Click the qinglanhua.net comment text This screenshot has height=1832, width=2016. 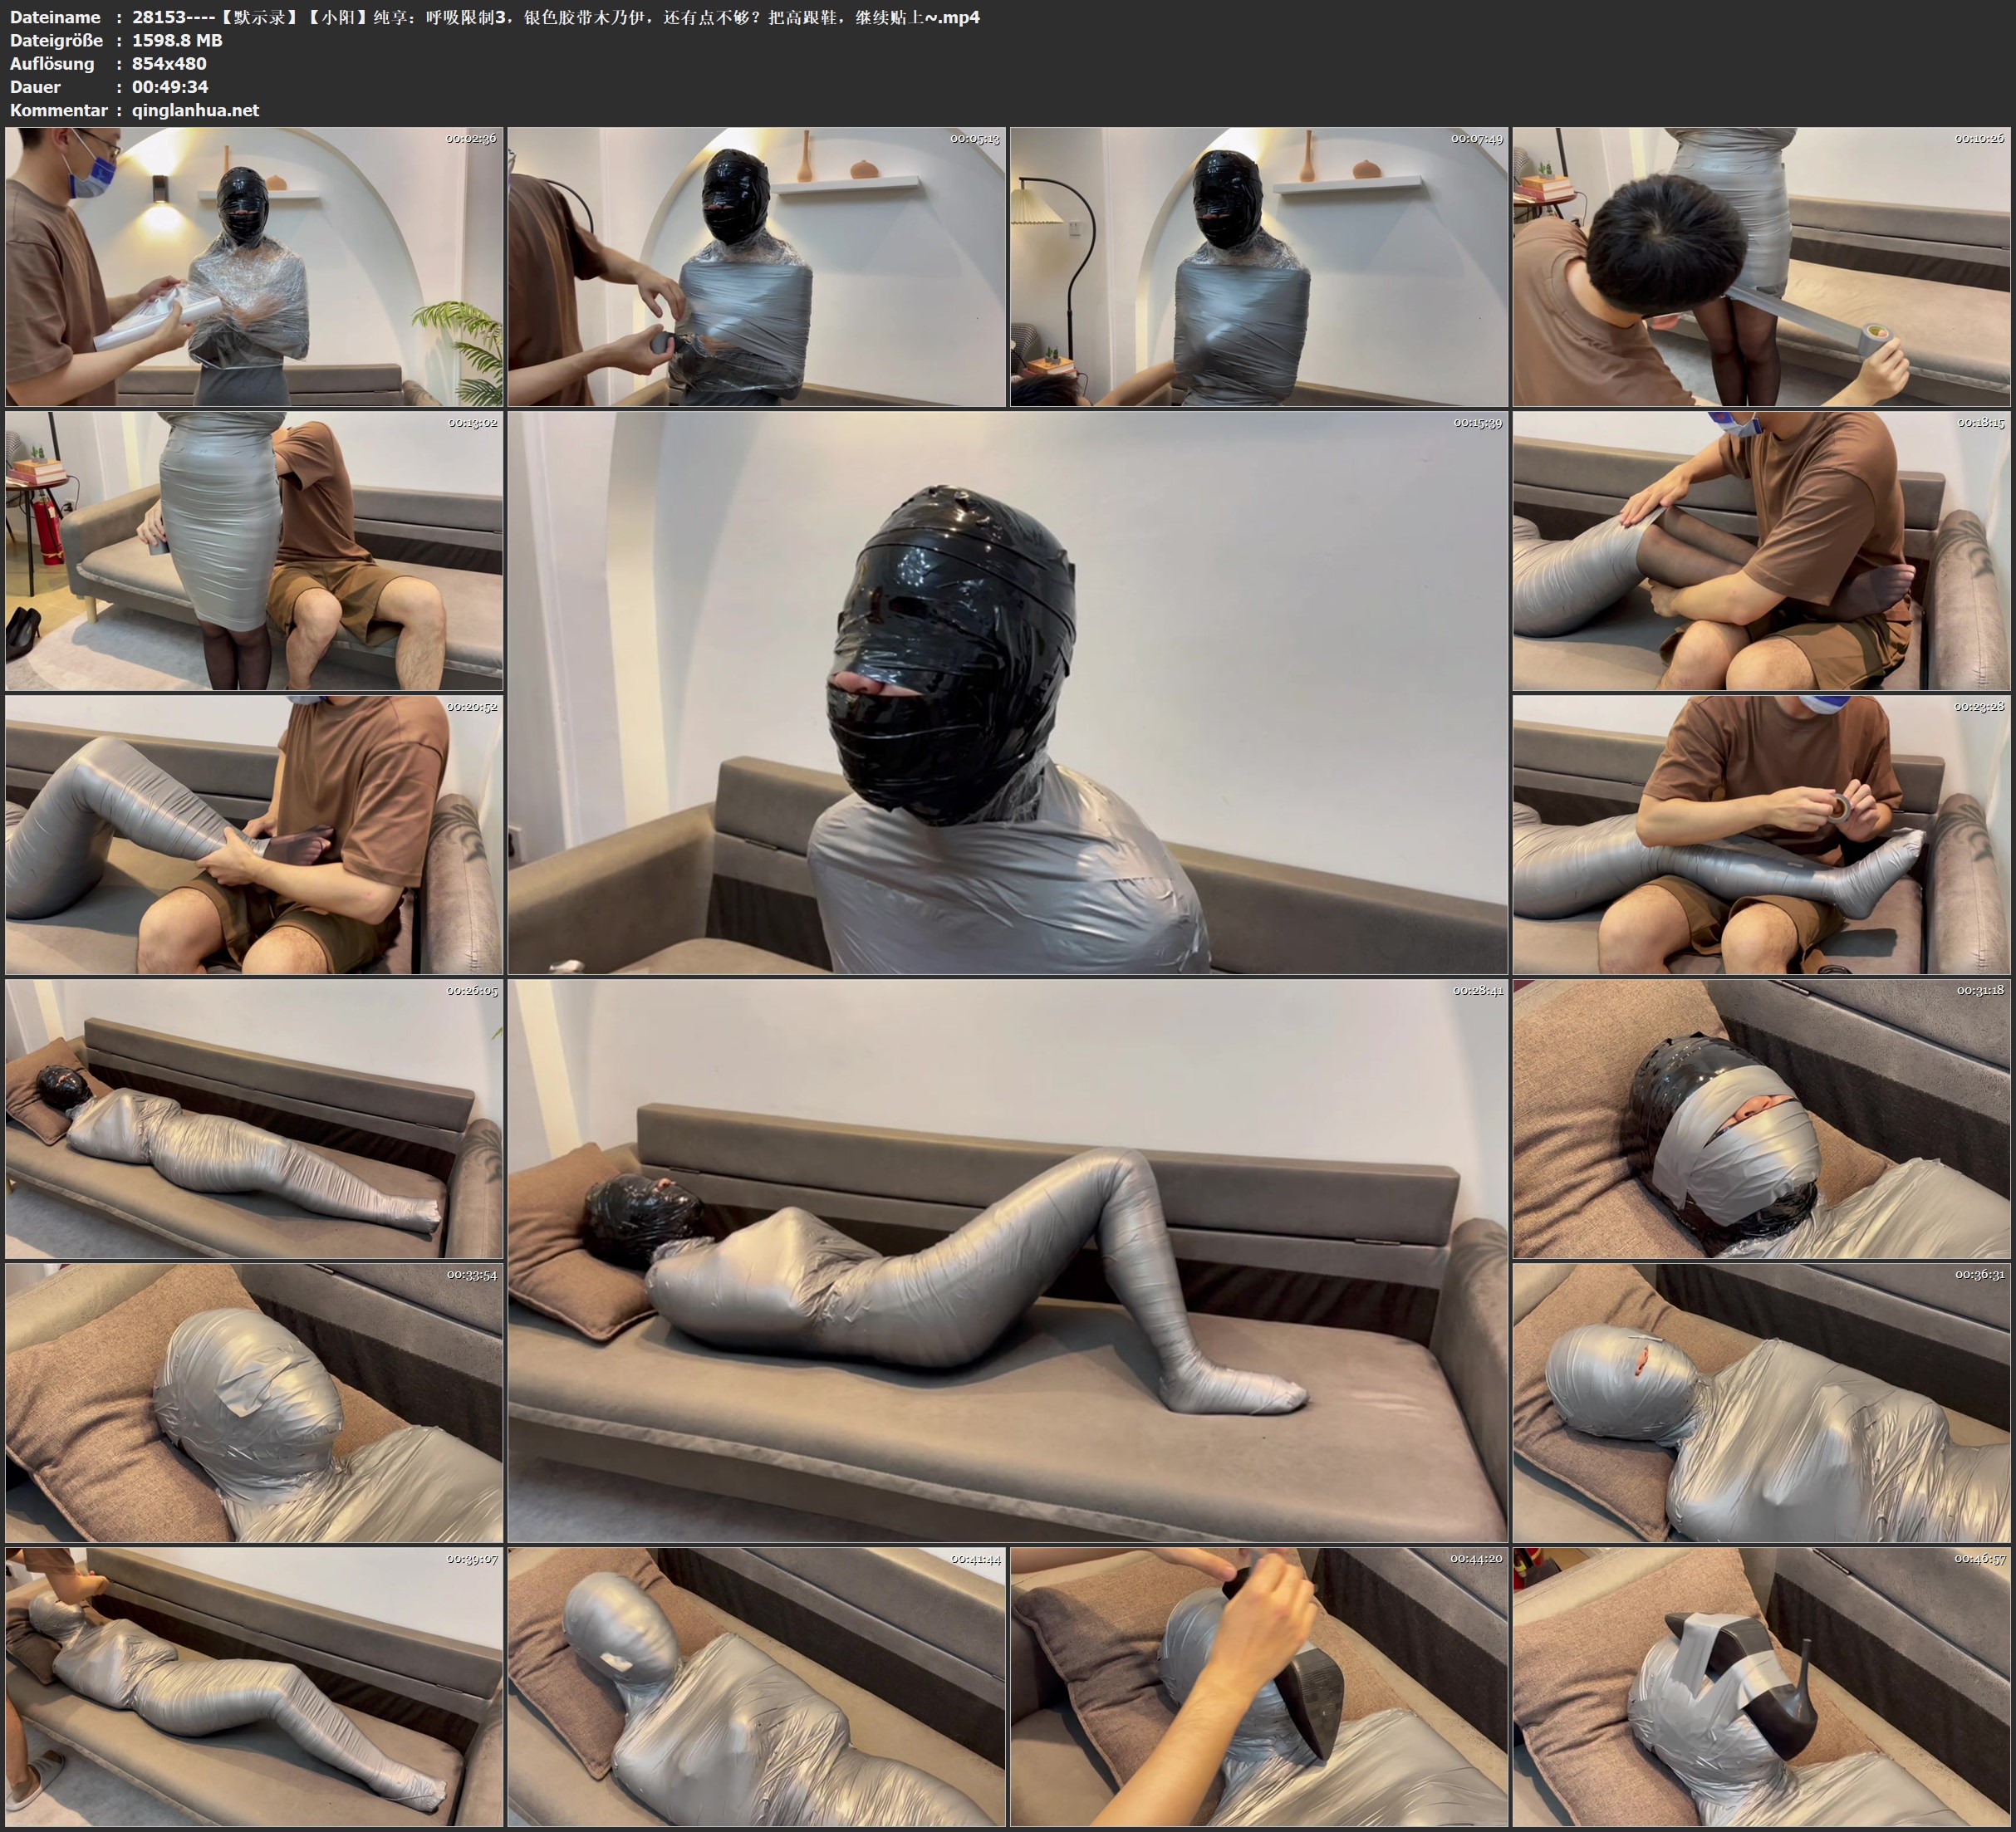(x=195, y=110)
